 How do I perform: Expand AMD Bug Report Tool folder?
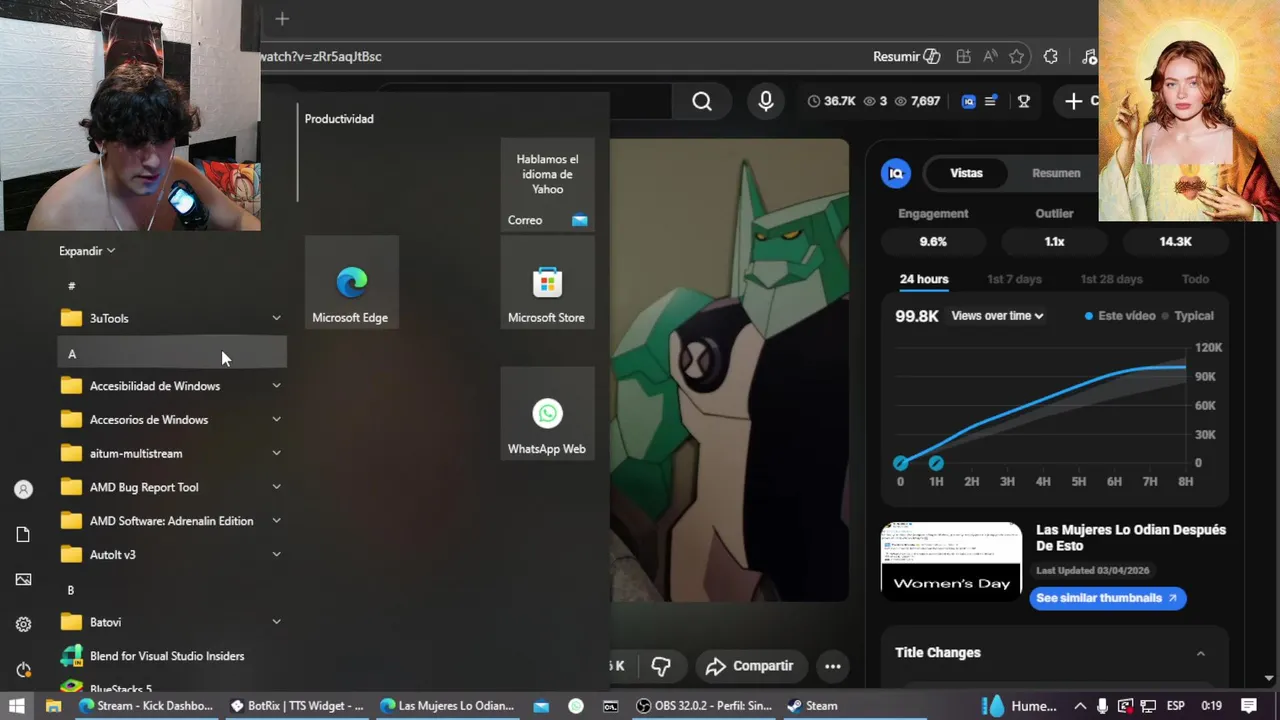(172, 488)
